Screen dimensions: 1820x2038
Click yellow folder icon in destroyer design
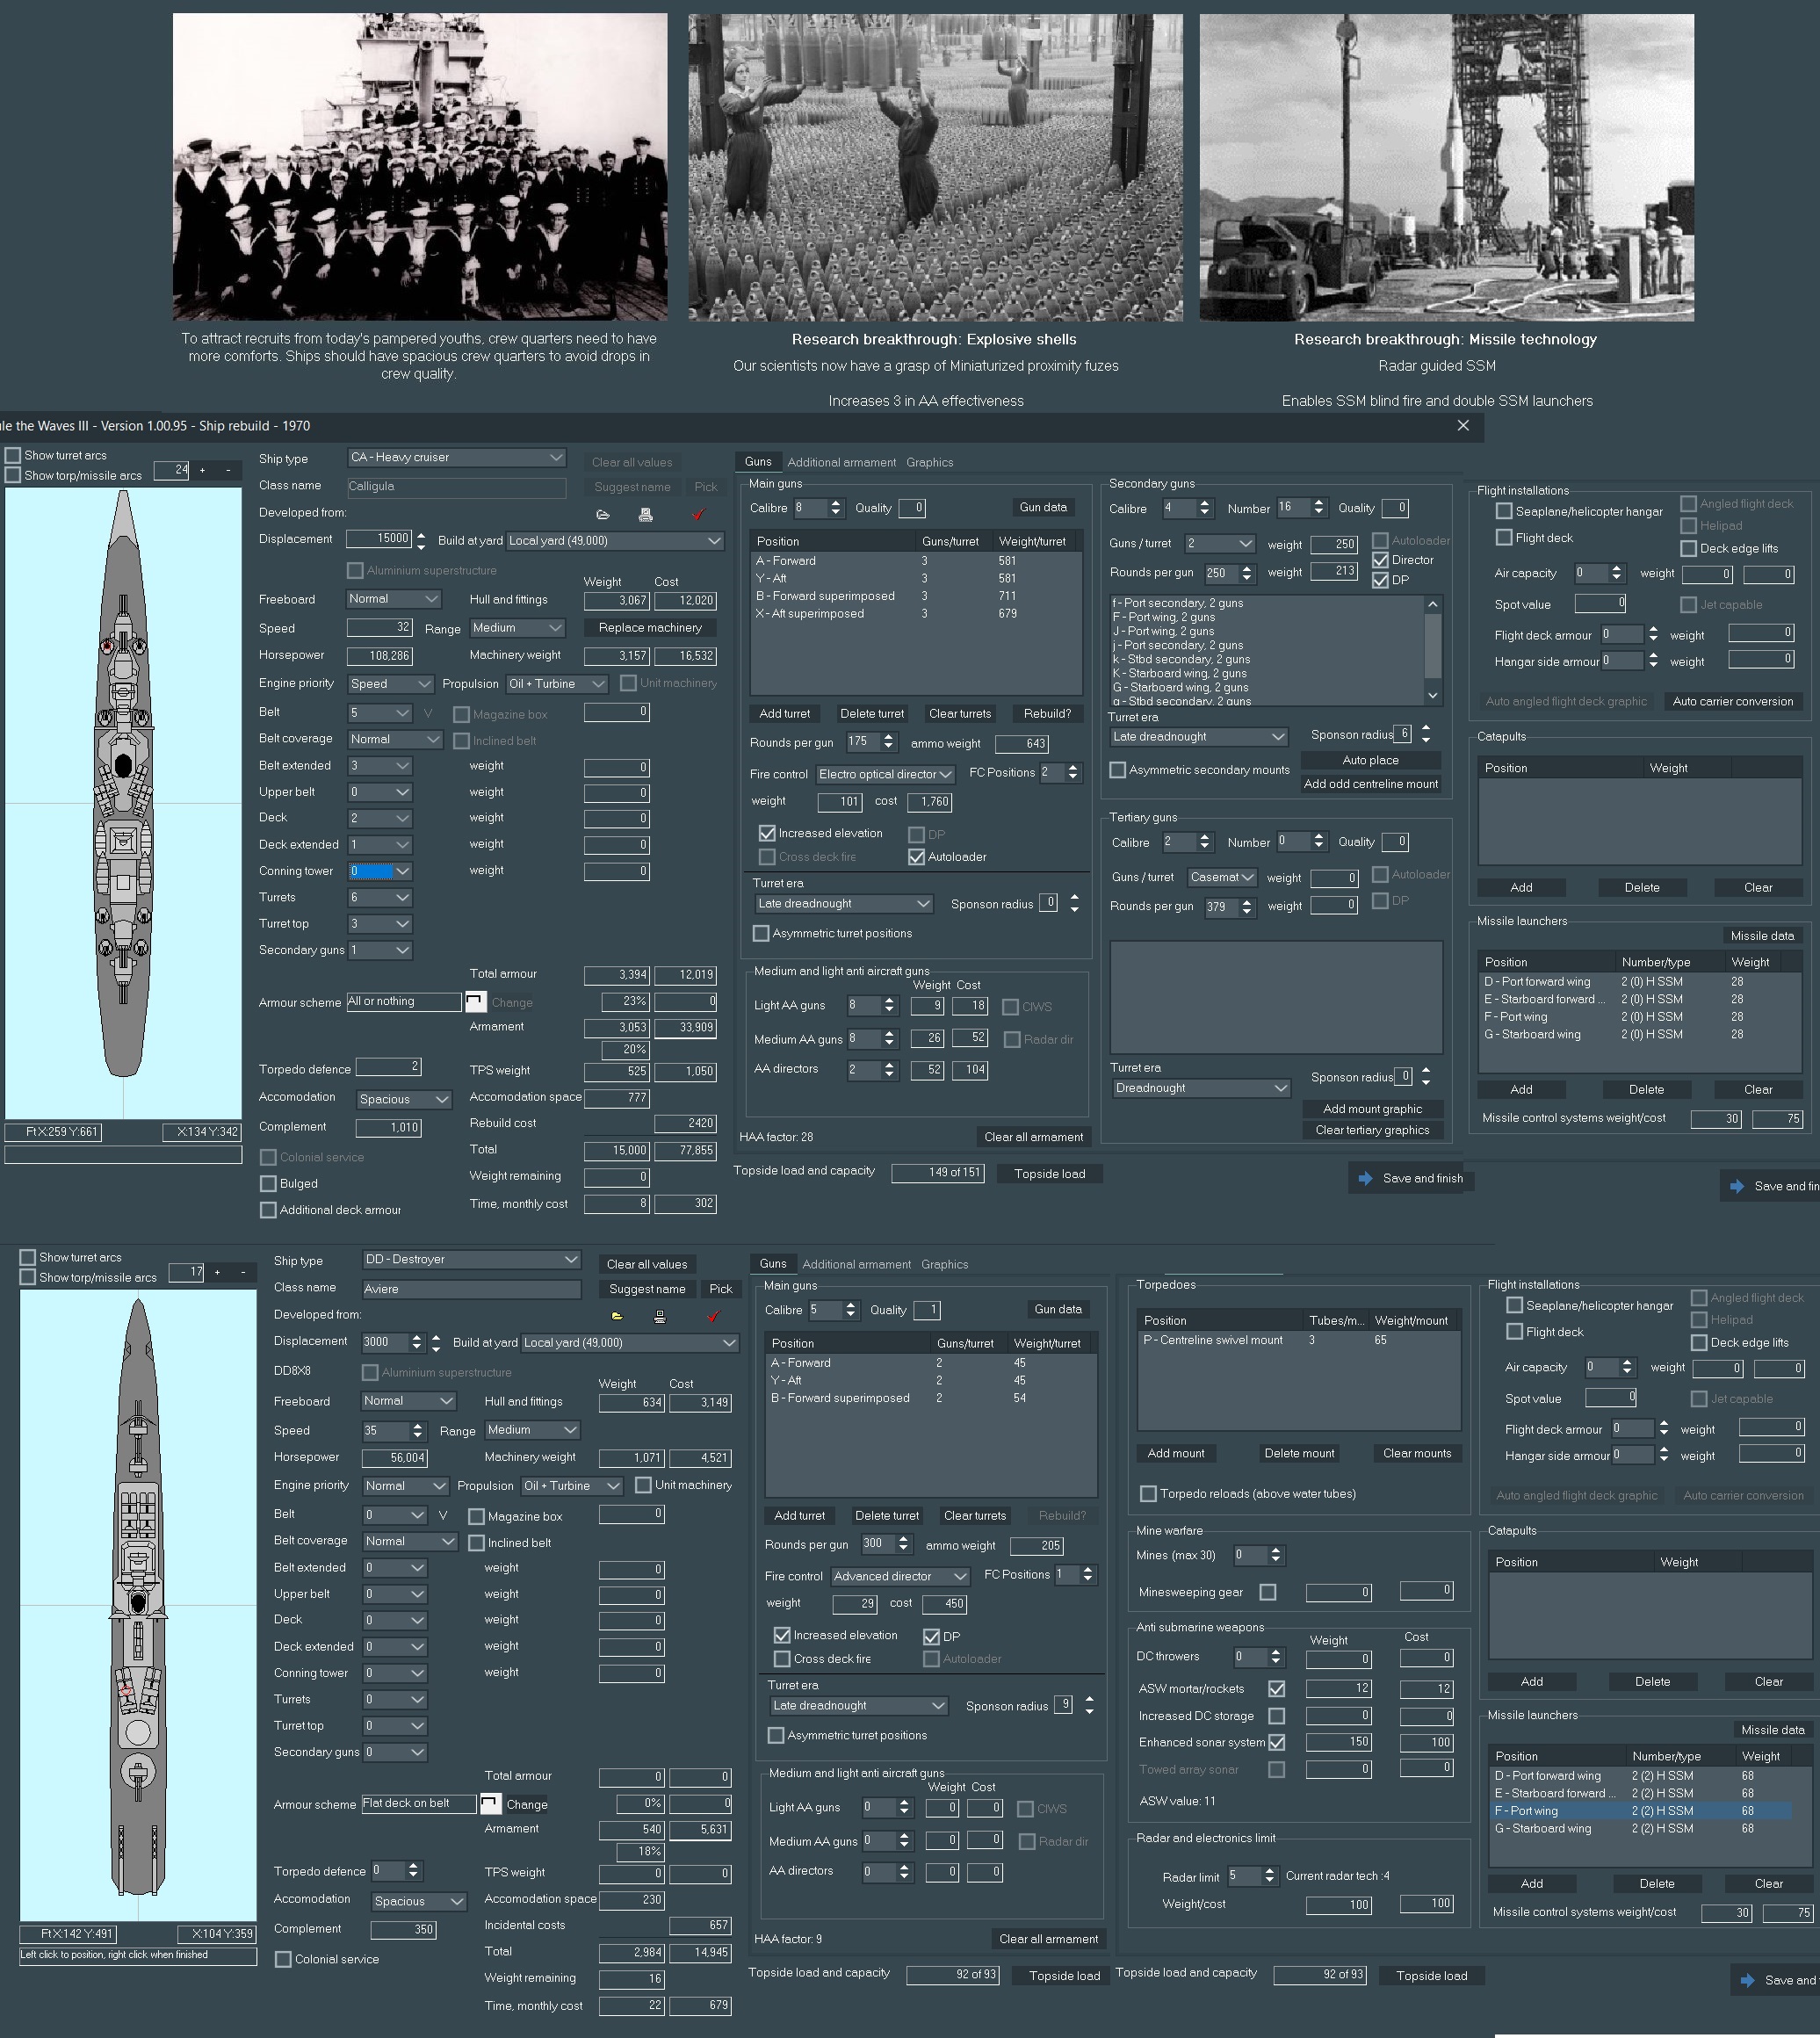(617, 1317)
